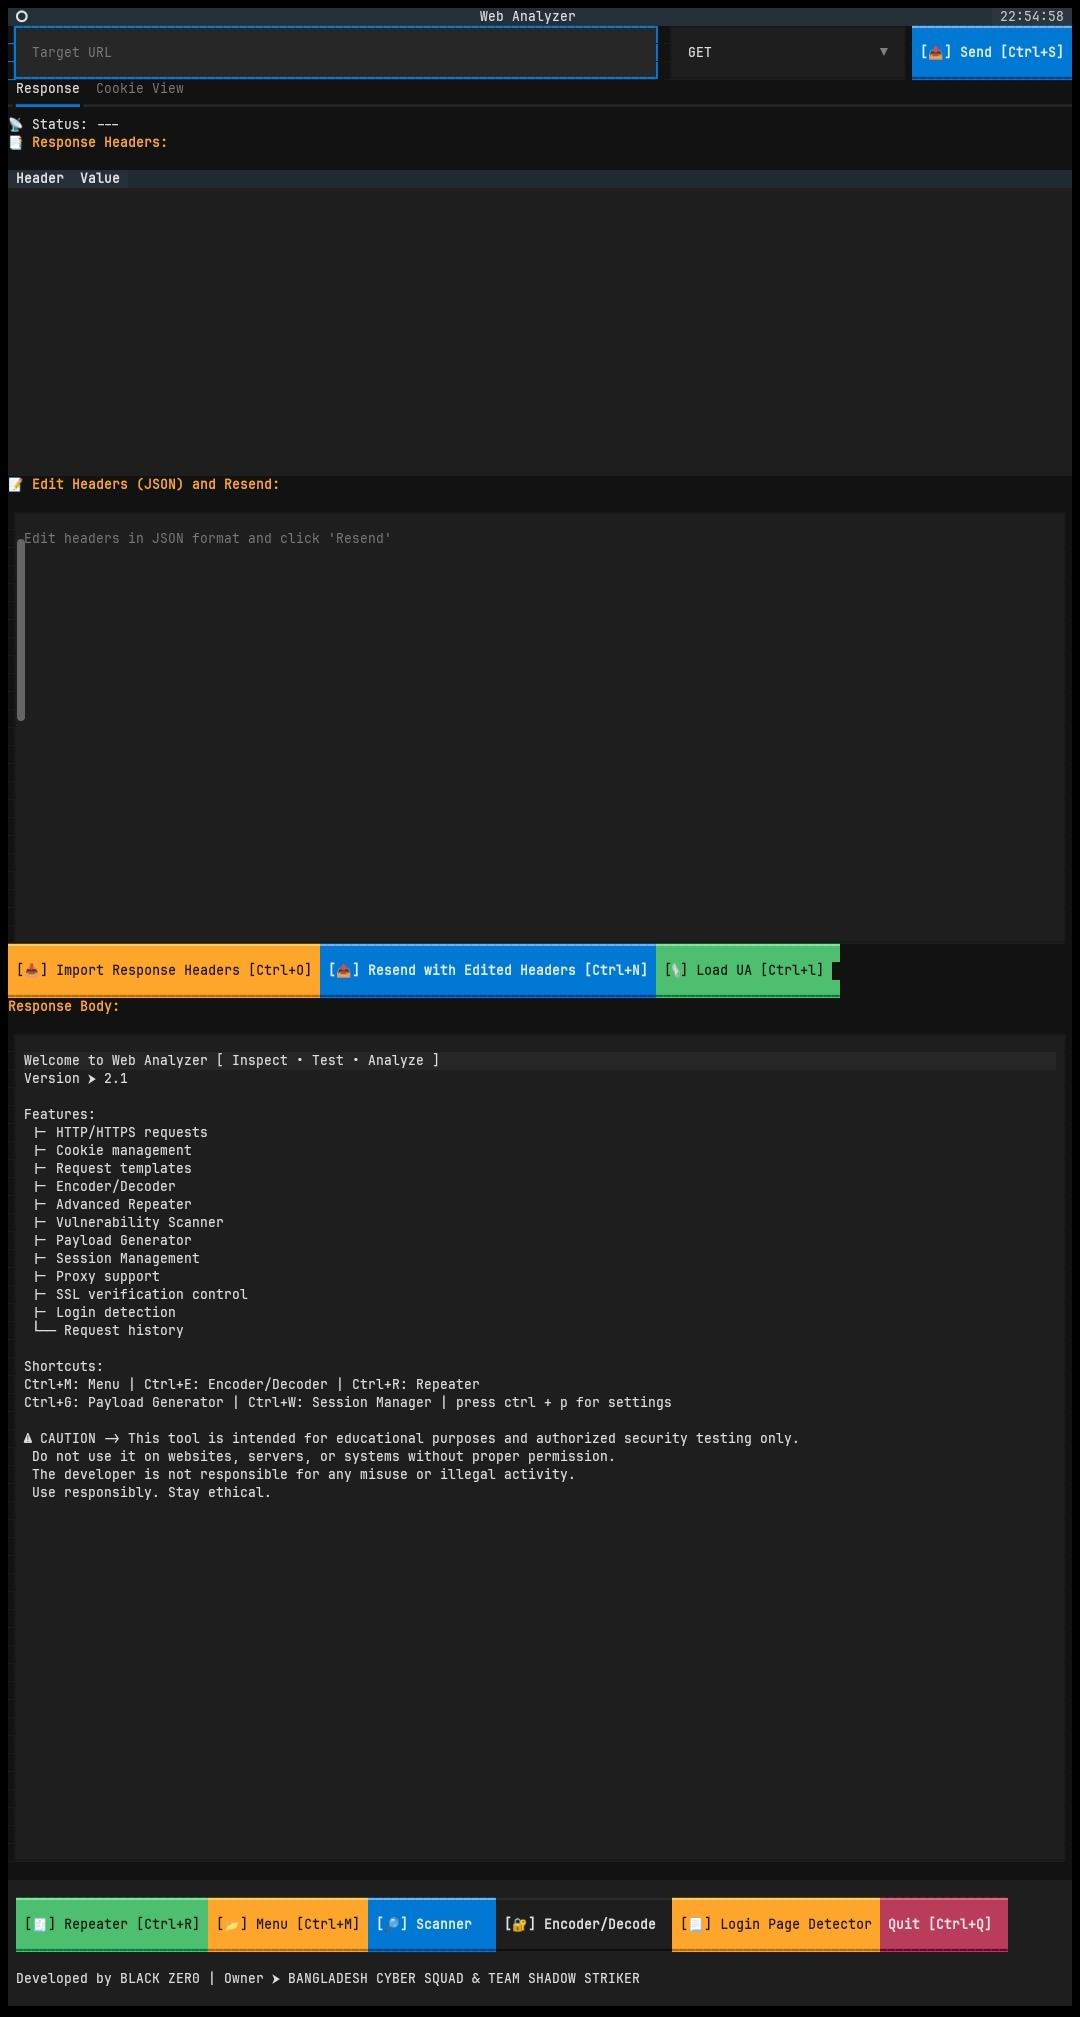The width and height of the screenshot is (1080, 2017).
Task: Switch to the Response tab
Action: point(48,88)
